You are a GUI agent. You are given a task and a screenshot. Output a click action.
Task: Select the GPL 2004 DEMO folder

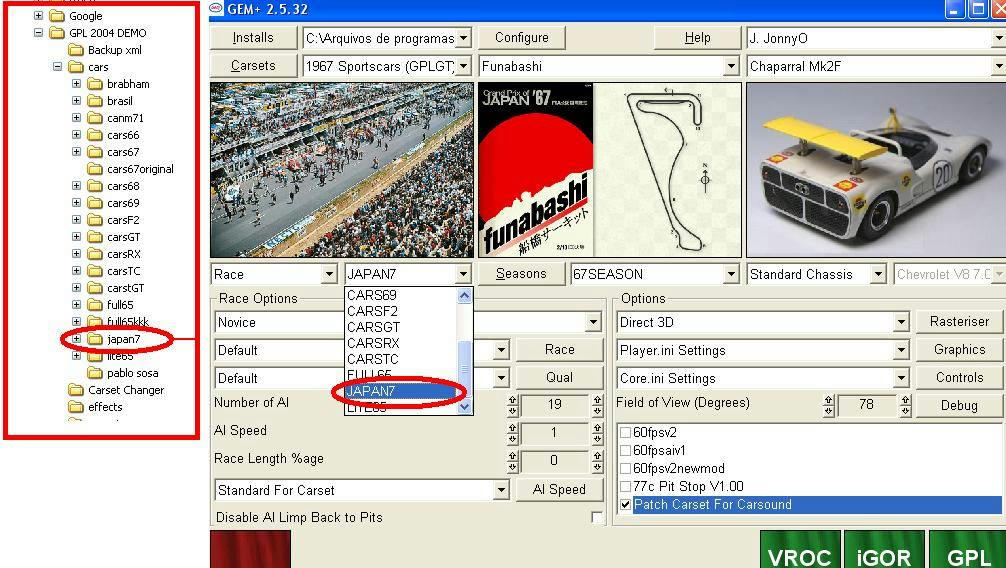(x=107, y=33)
